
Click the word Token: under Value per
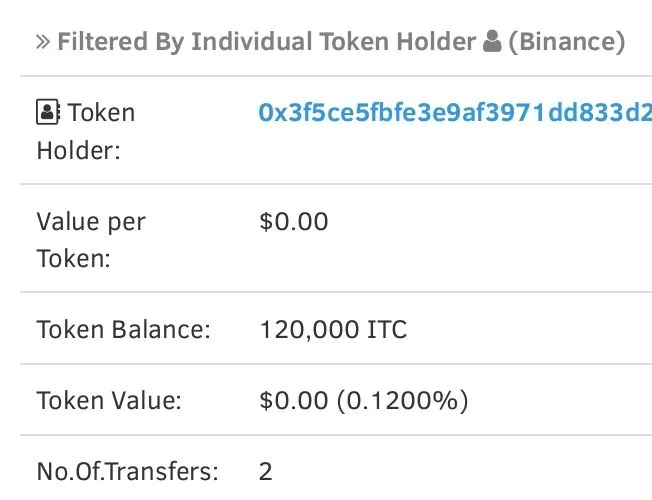(74, 258)
